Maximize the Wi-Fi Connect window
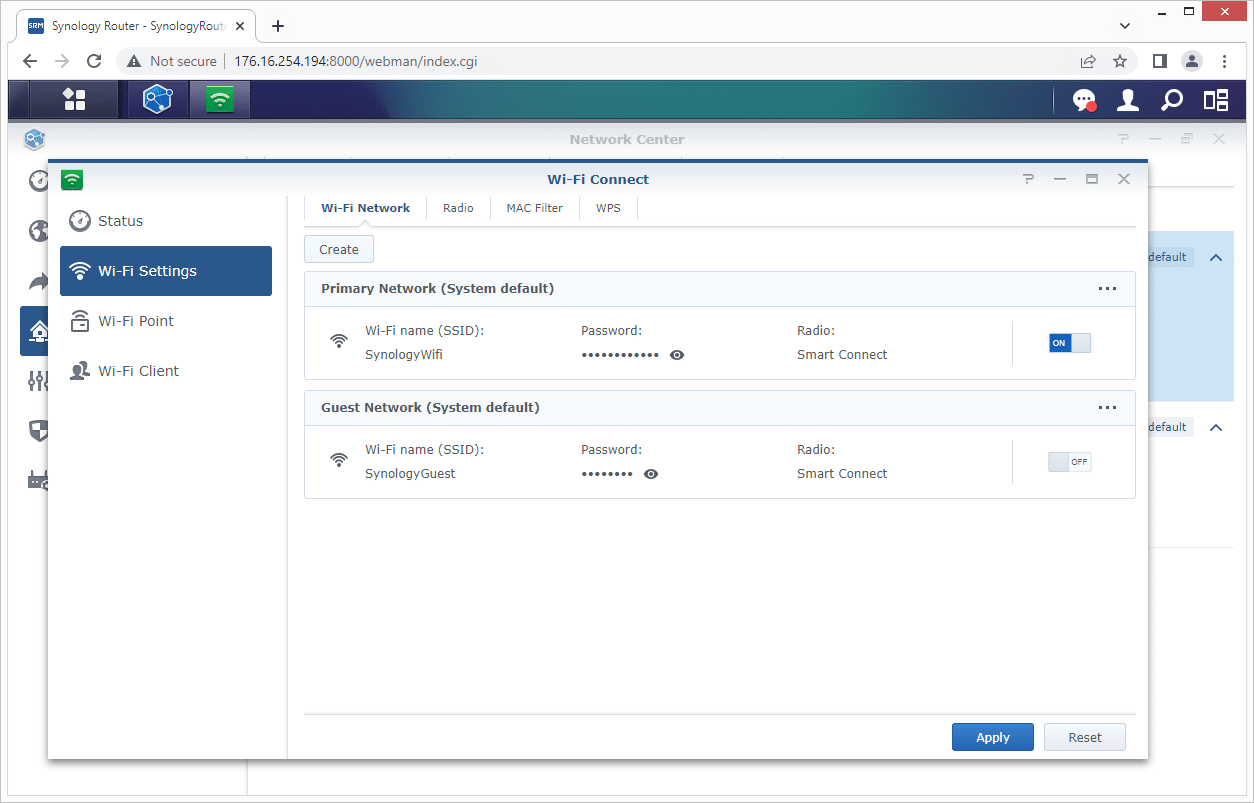The height and width of the screenshot is (803, 1254). pos(1092,179)
